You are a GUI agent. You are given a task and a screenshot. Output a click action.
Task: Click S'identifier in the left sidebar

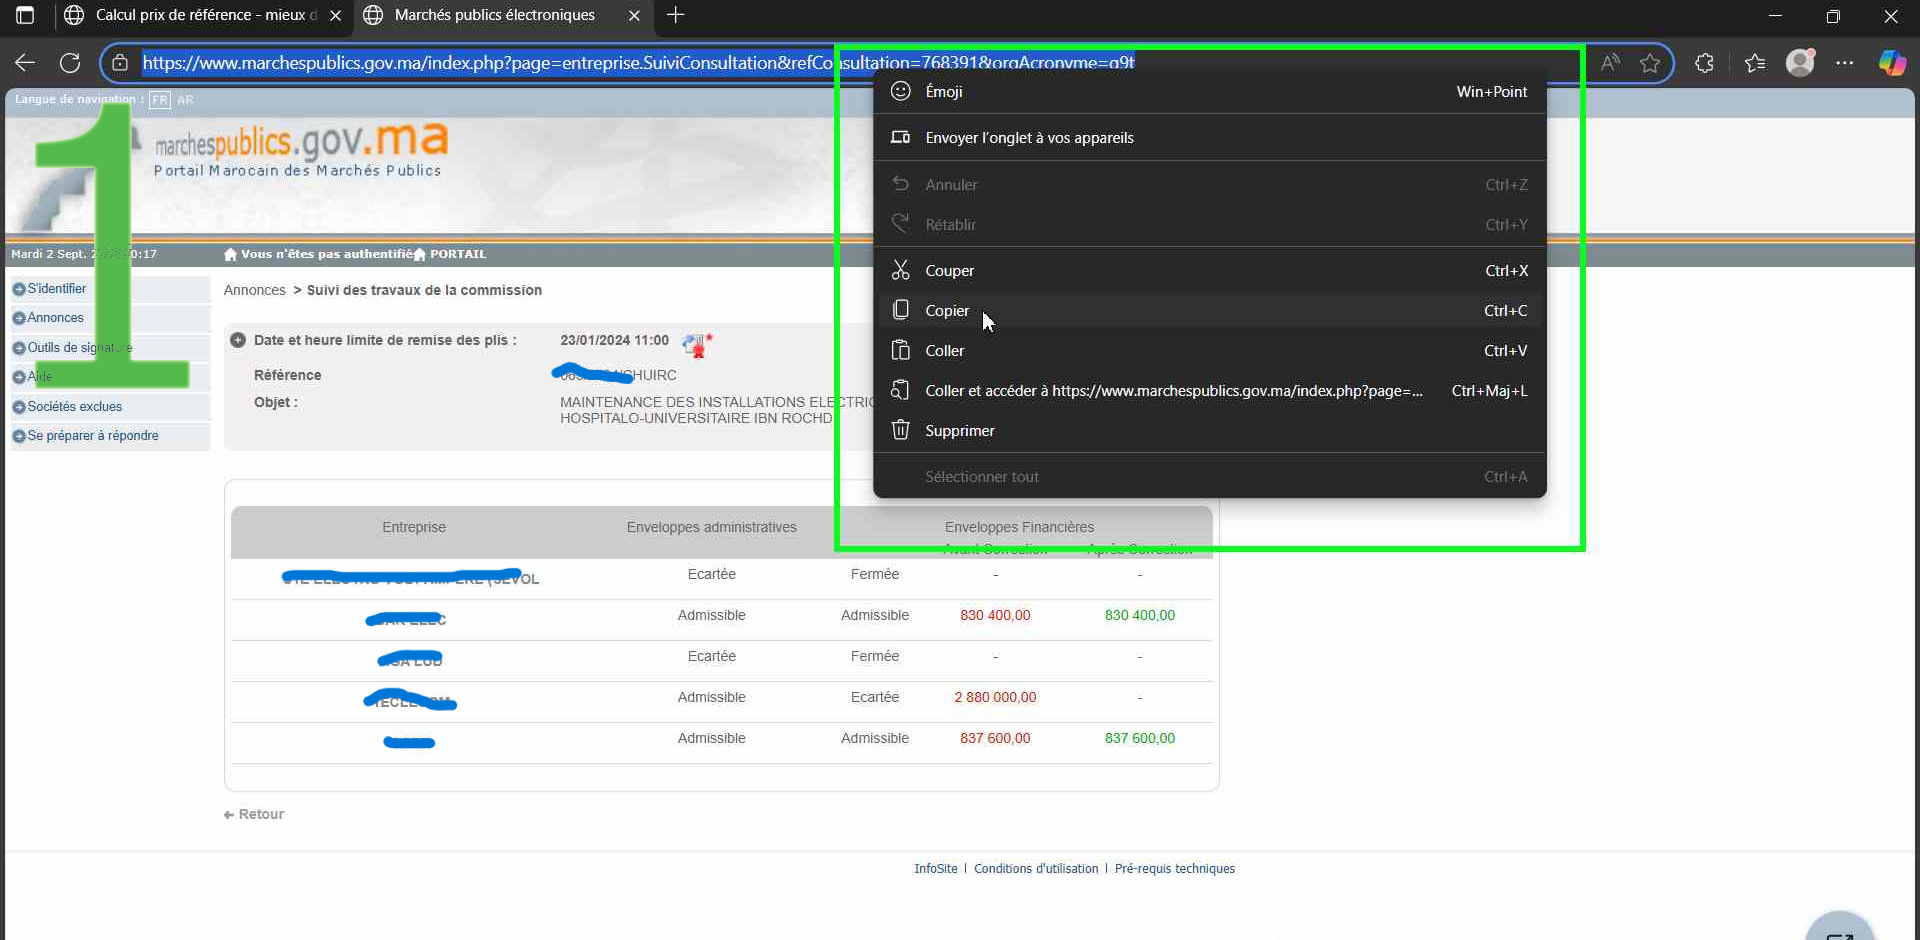point(56,289)
